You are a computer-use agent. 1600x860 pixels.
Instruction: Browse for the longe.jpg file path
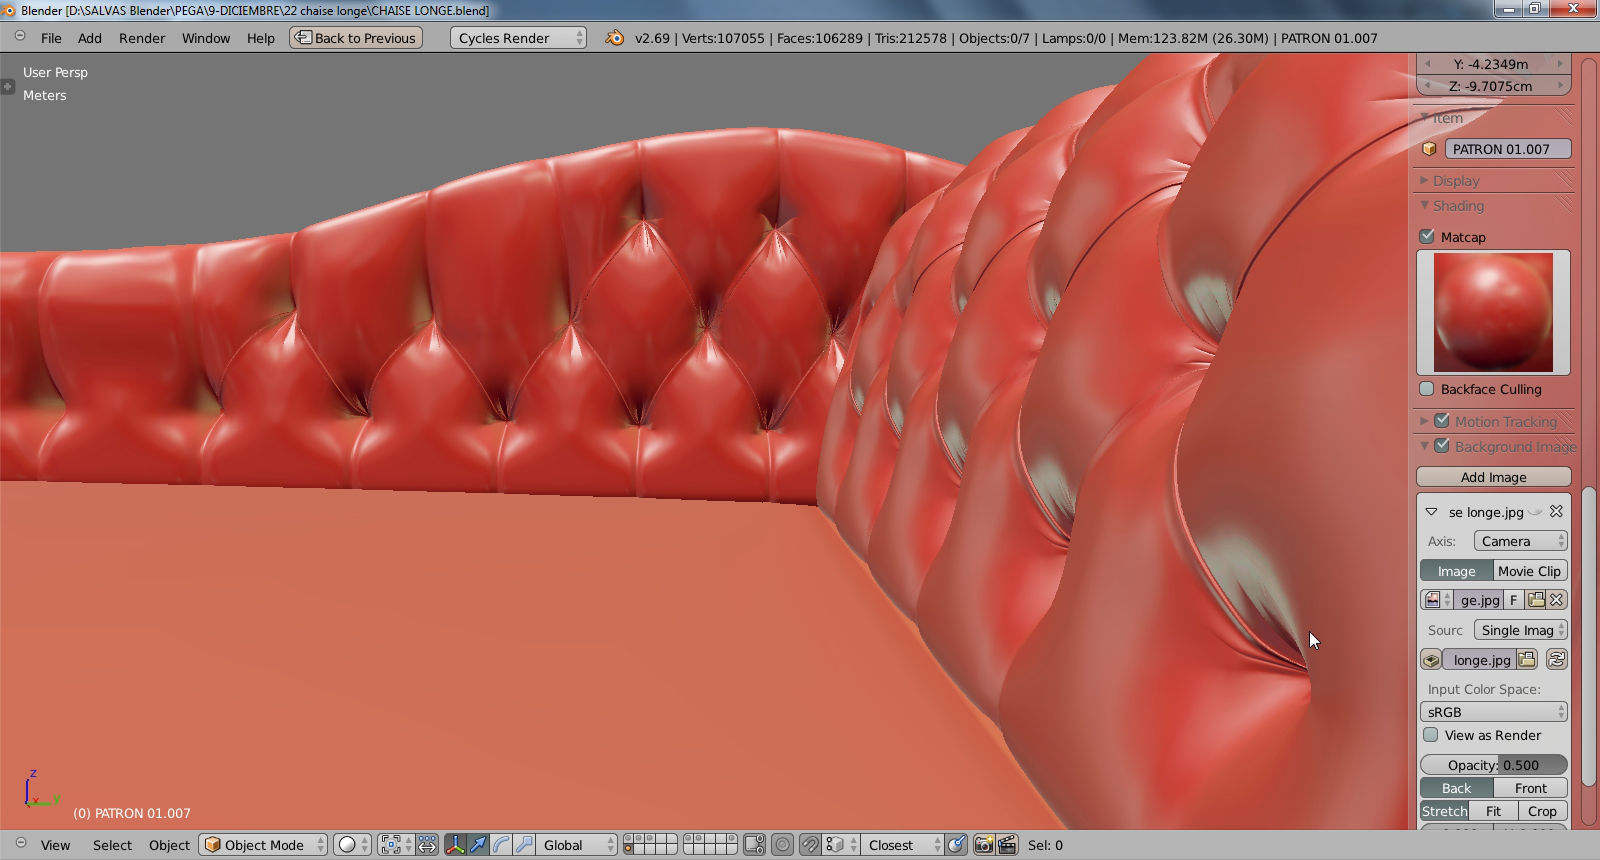click(1527, 660)
